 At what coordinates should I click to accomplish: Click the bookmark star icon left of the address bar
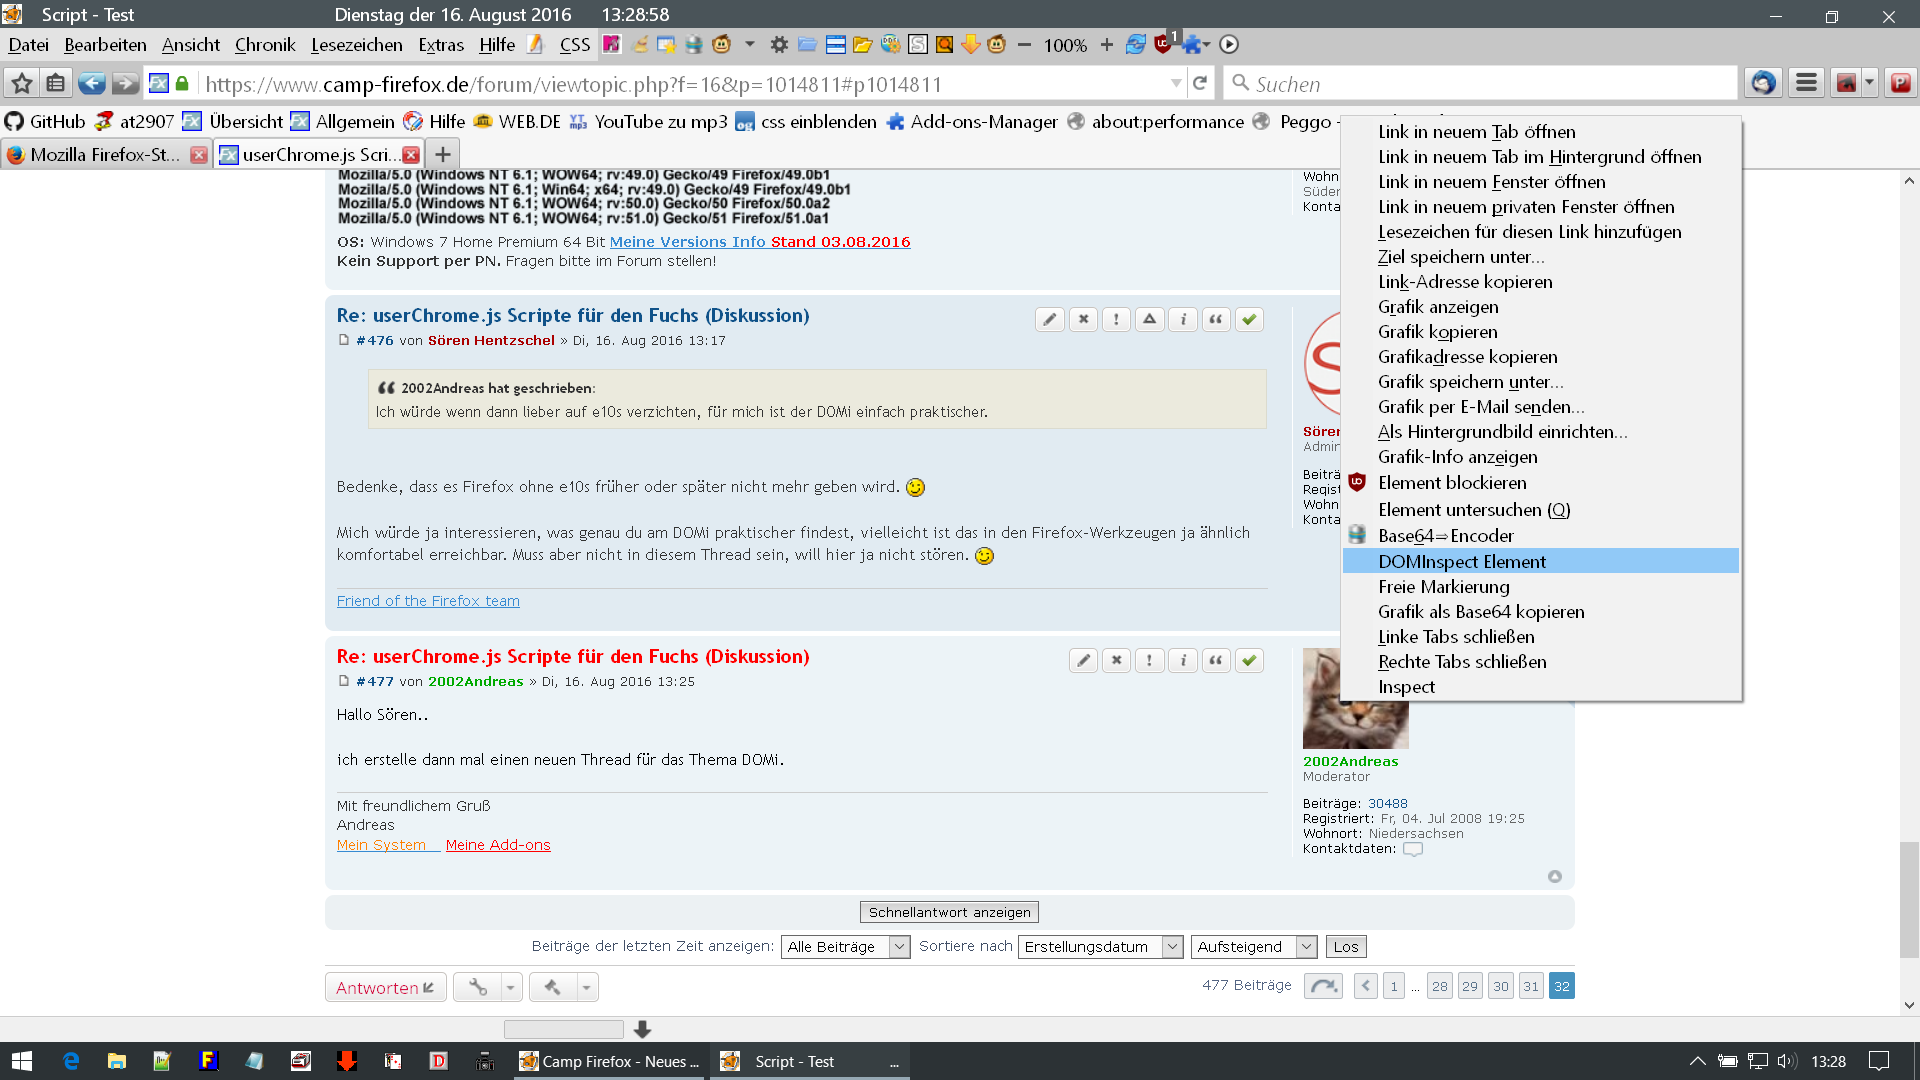22,83
